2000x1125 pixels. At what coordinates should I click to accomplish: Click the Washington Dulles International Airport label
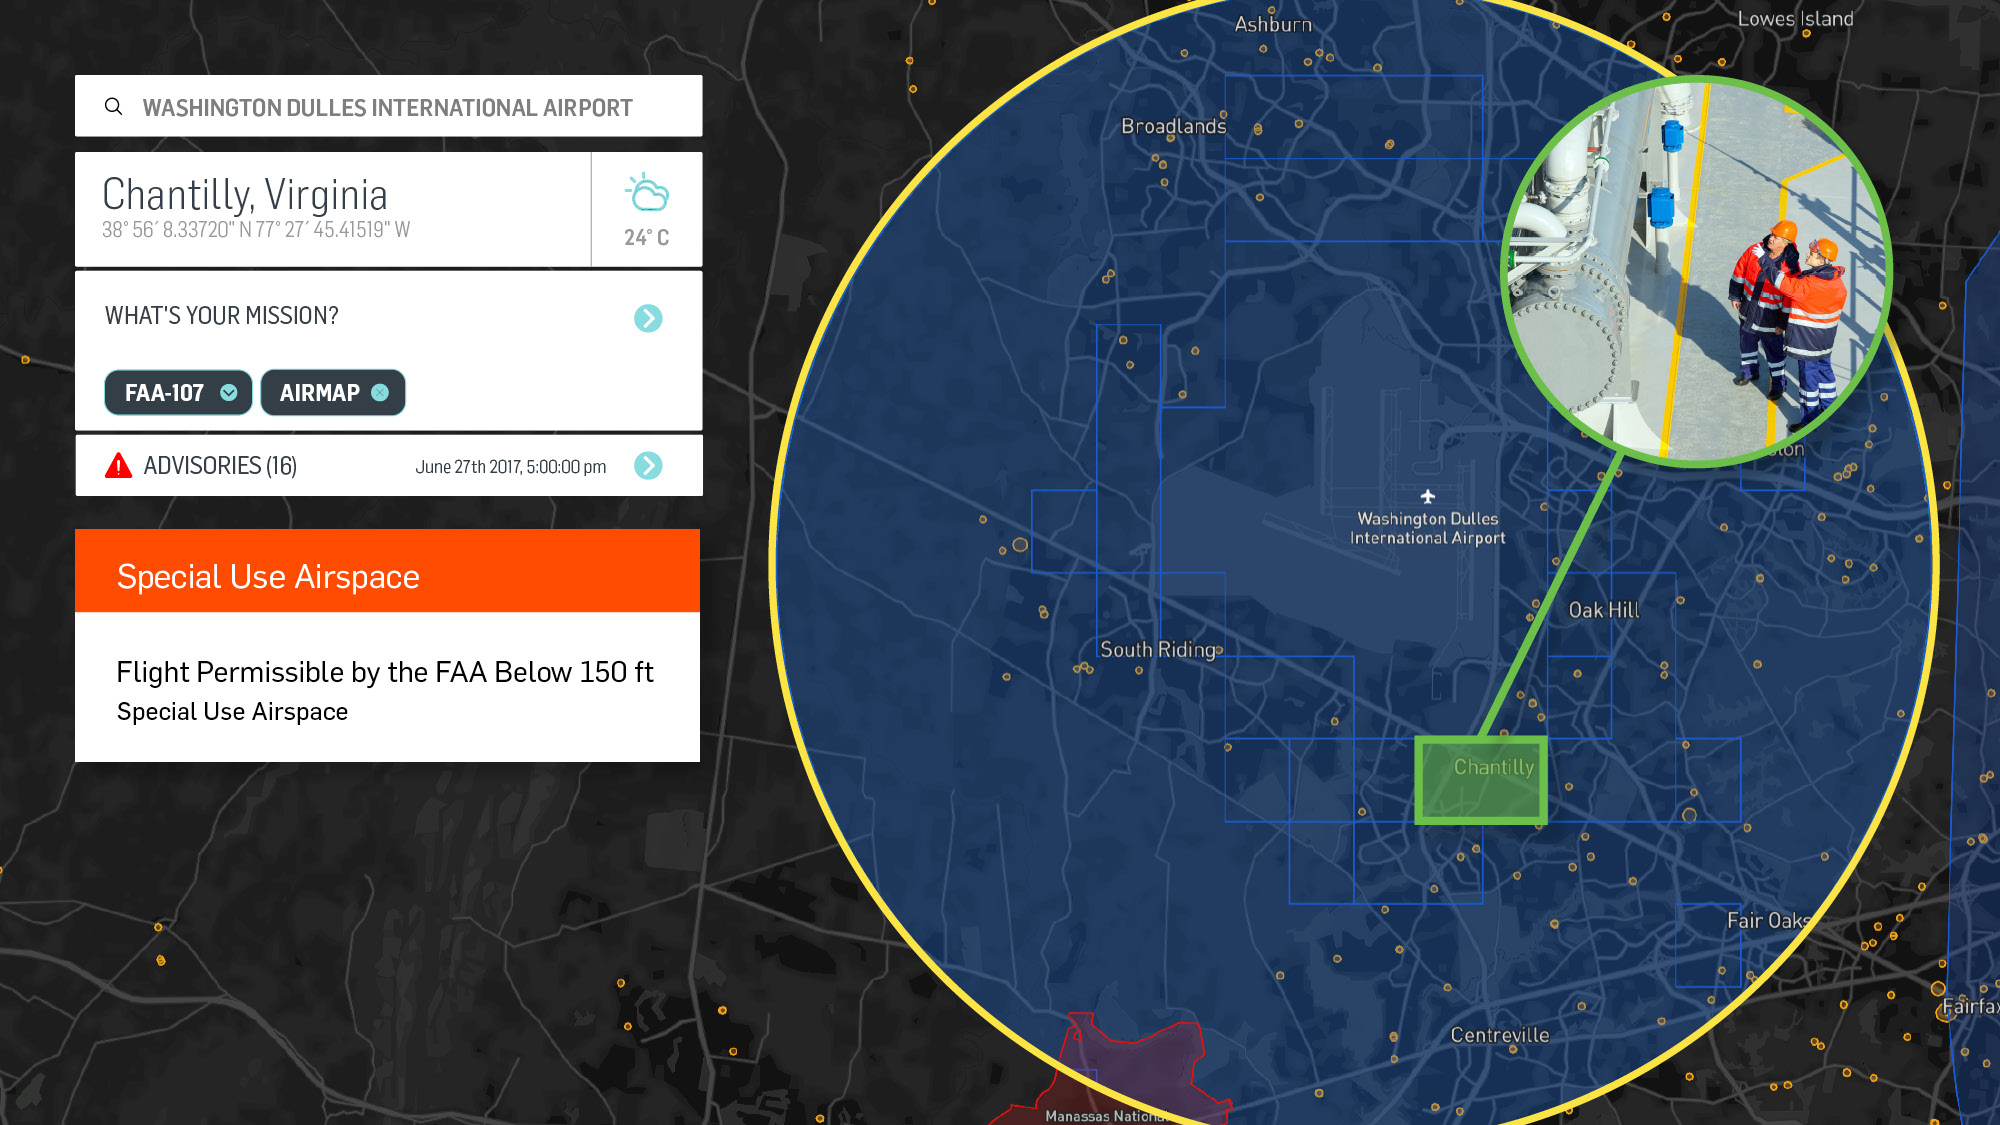[1427, 528]
